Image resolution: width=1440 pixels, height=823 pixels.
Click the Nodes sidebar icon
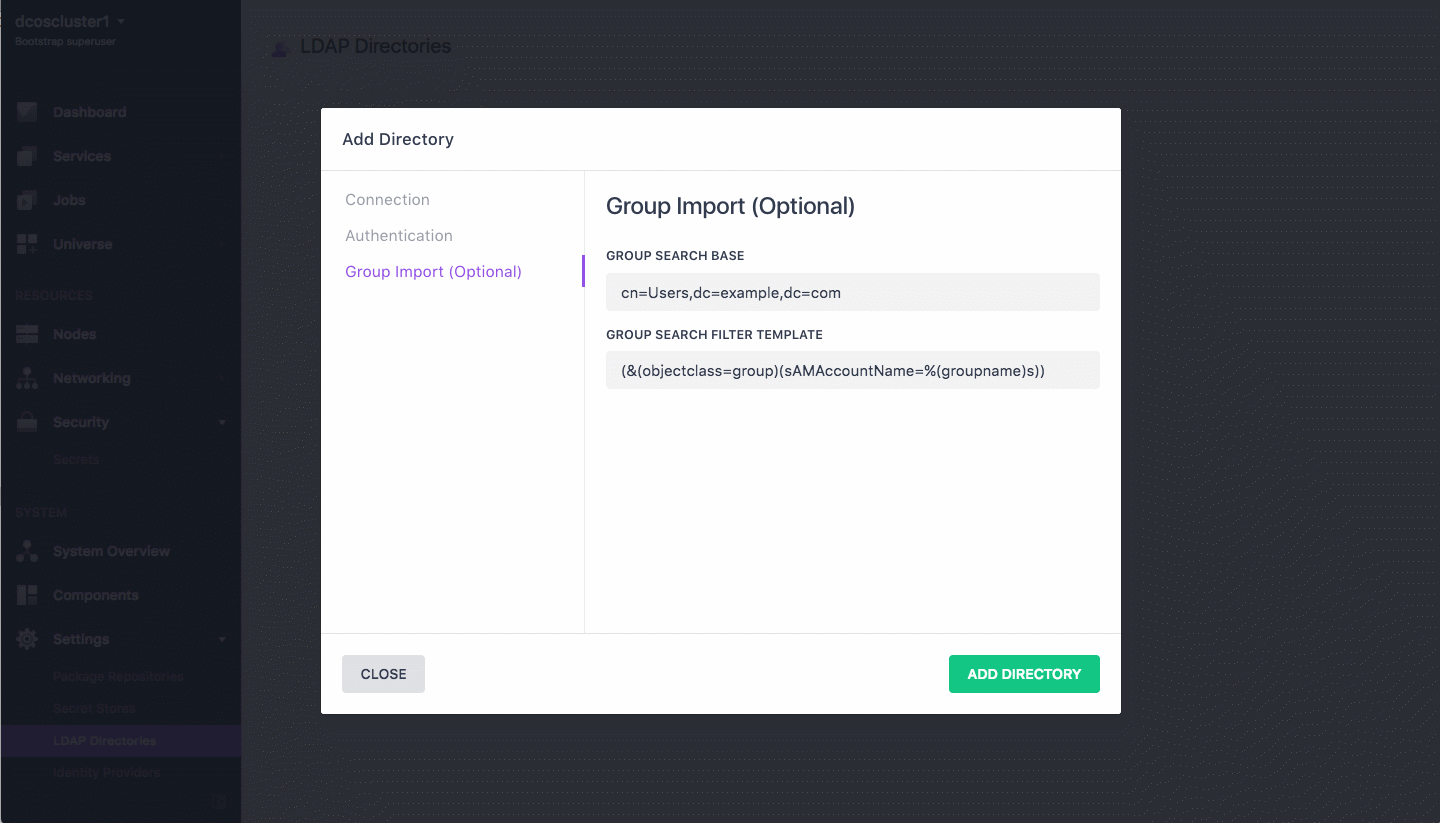pos(27,334)
